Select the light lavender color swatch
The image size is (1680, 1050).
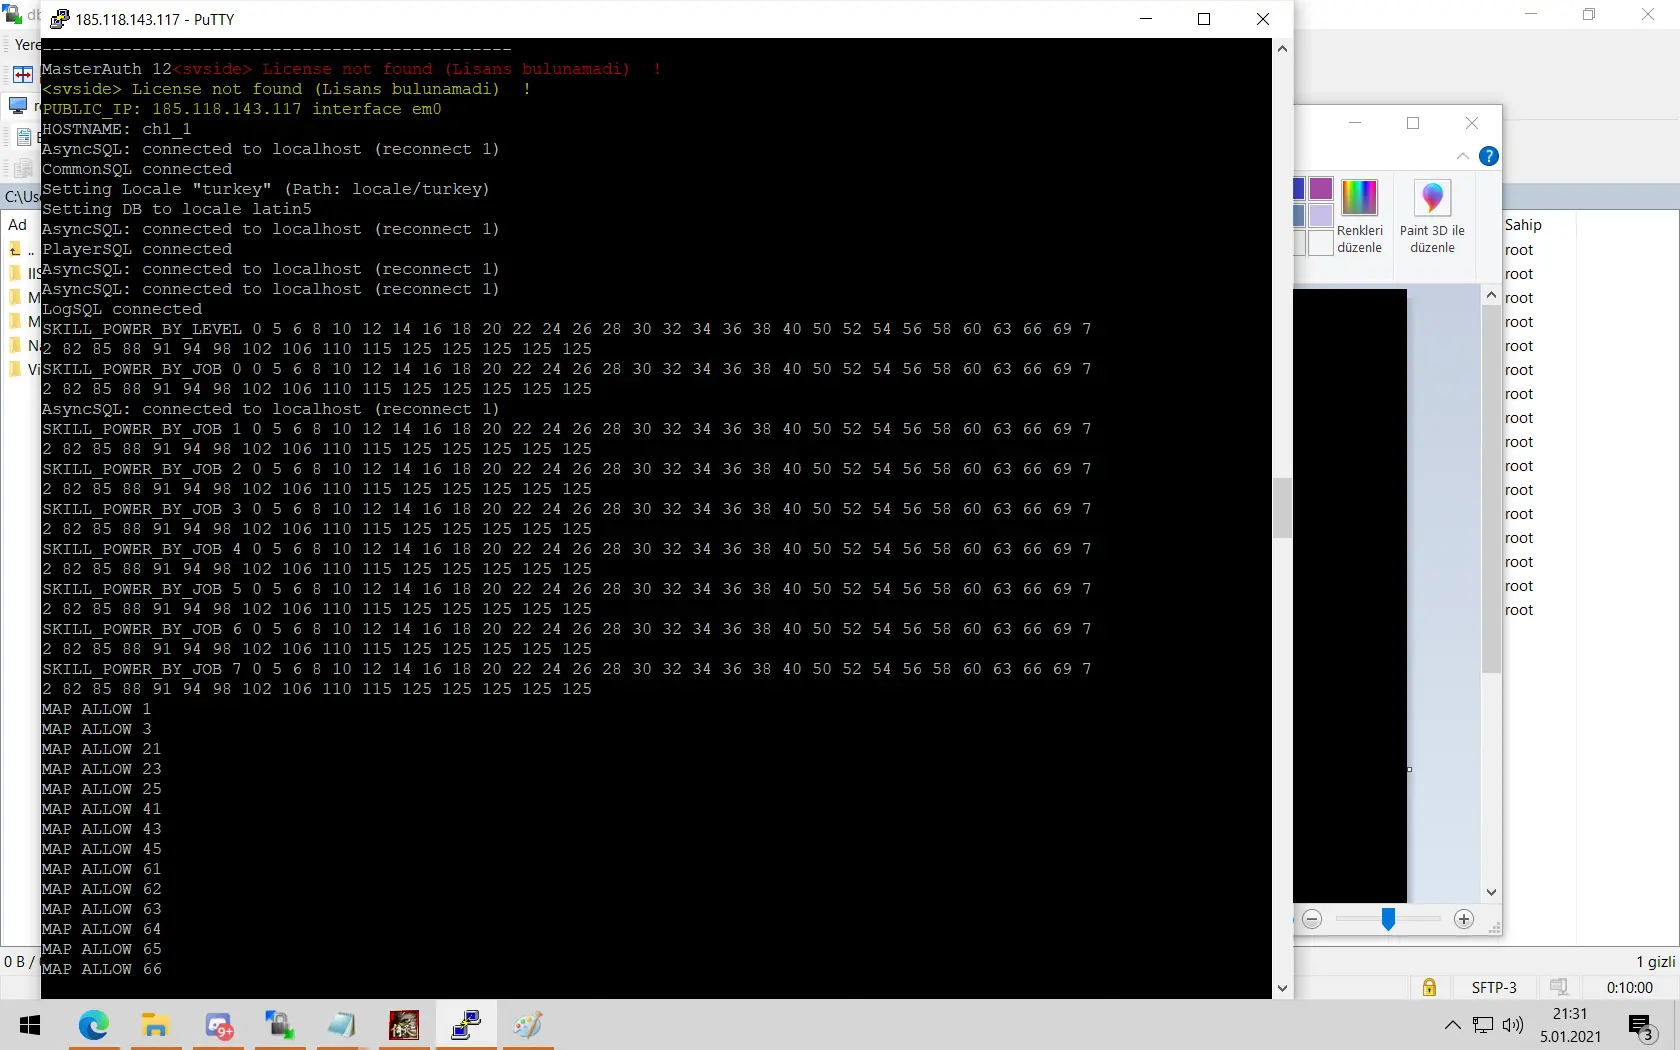1321,215
